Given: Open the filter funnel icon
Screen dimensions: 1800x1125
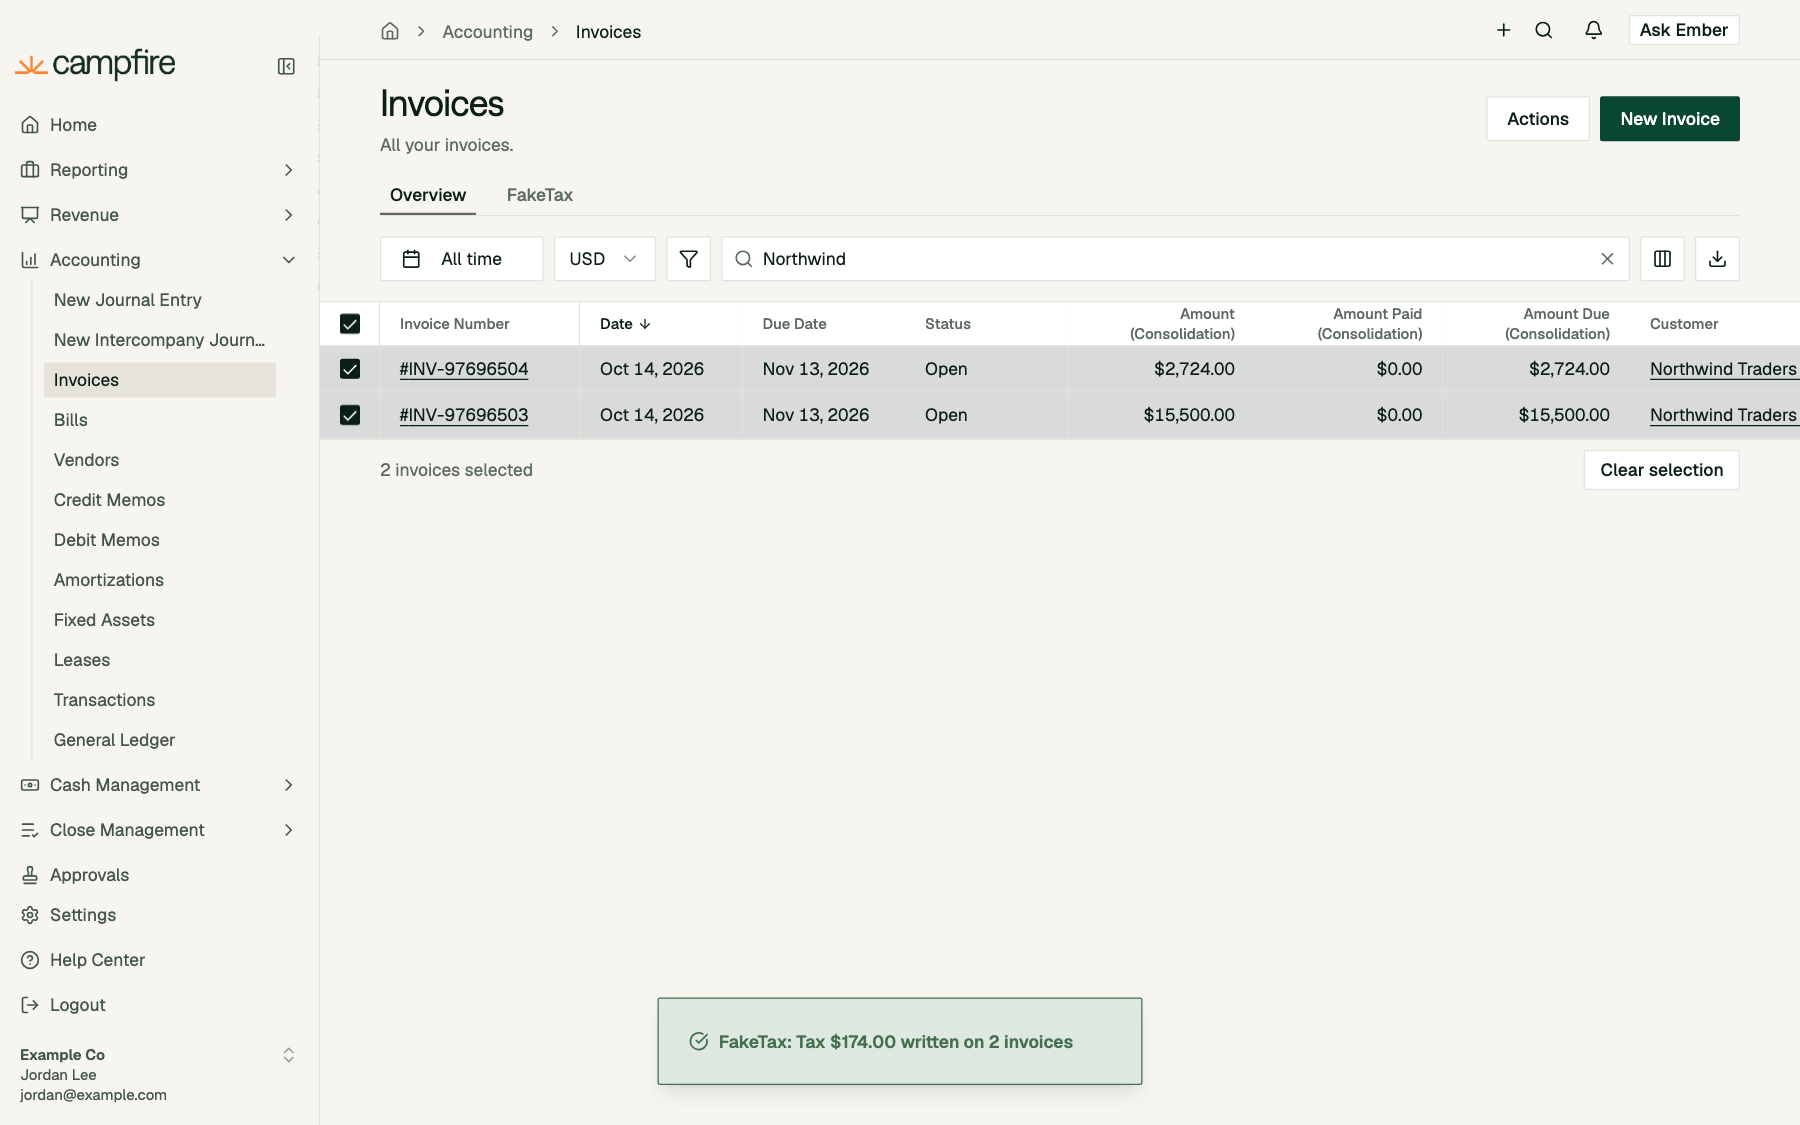Looking at the screenshot, I should [689, 259].
